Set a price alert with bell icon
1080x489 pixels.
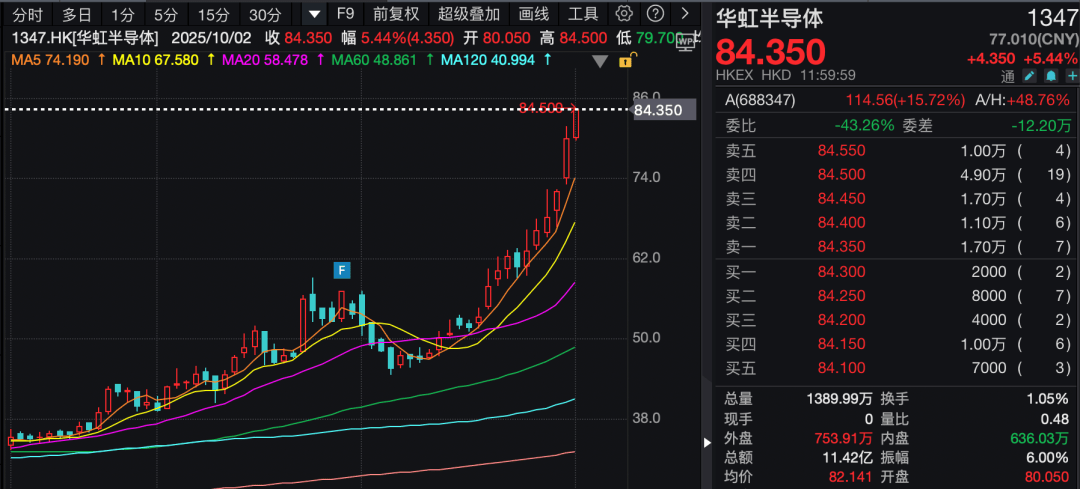coord(1051,76)
